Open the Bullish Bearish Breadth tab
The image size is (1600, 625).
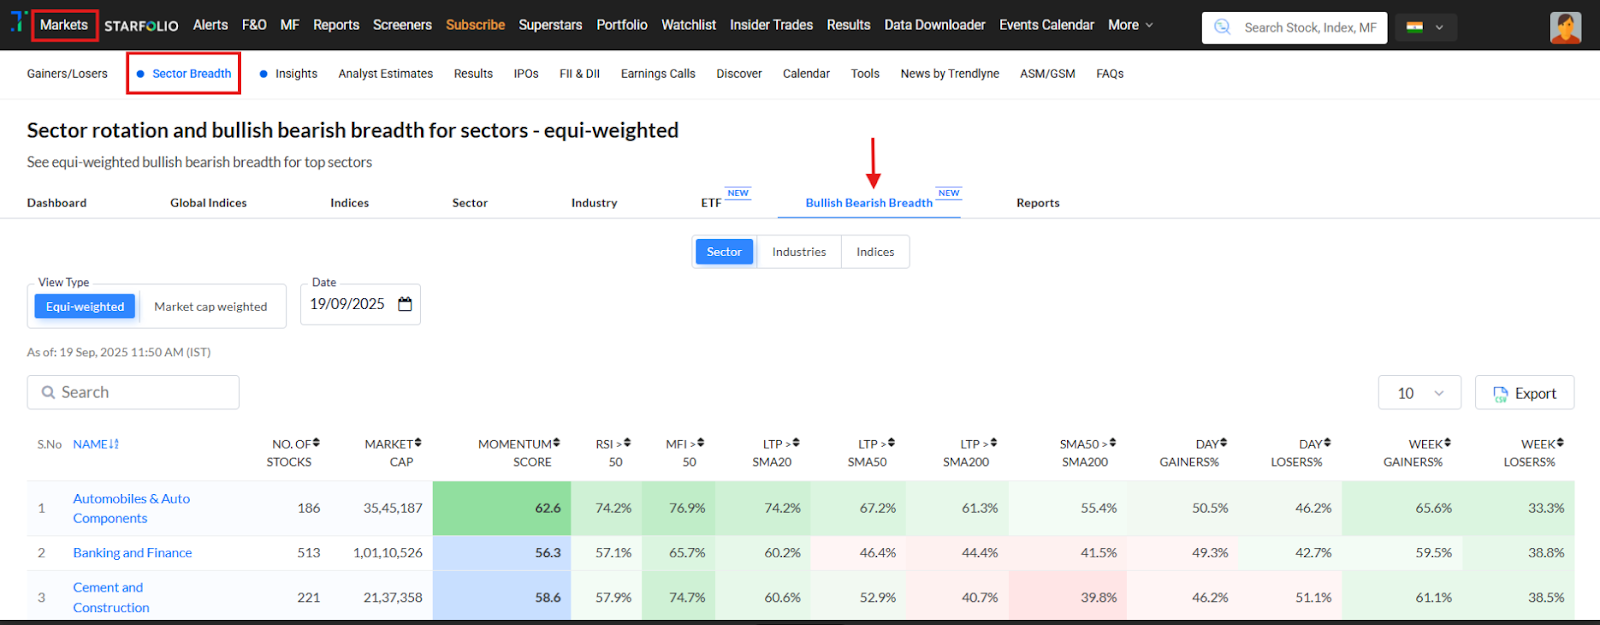click(x=869, y=203)
